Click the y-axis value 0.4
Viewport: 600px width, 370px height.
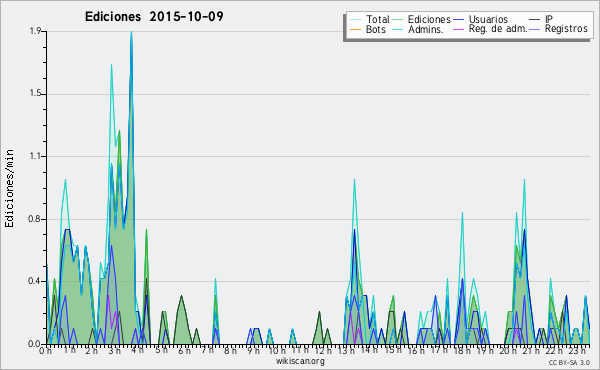(35, 281)
